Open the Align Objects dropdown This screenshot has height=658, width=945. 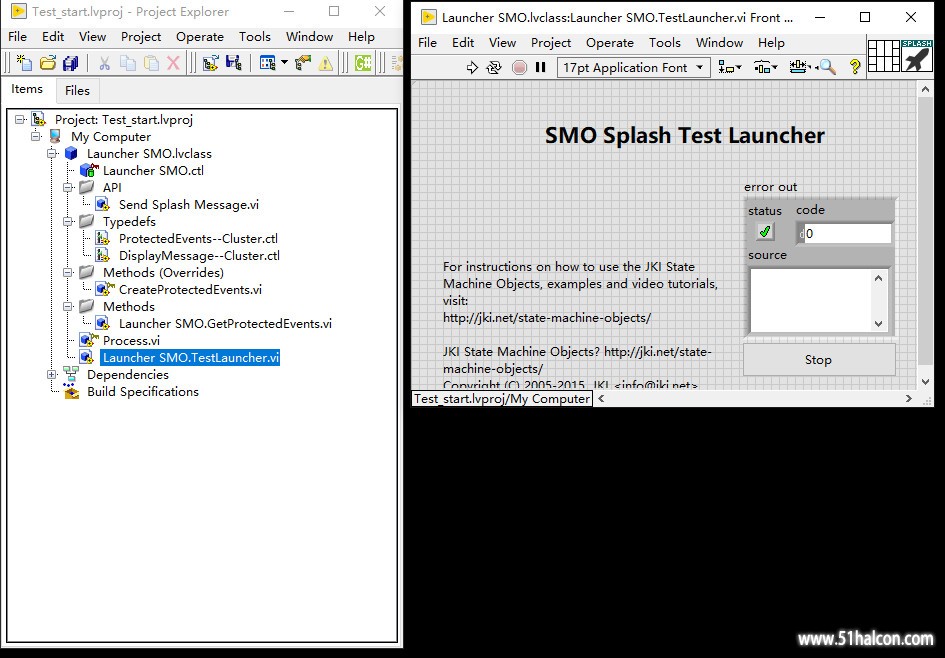click(x=730, y=67)
